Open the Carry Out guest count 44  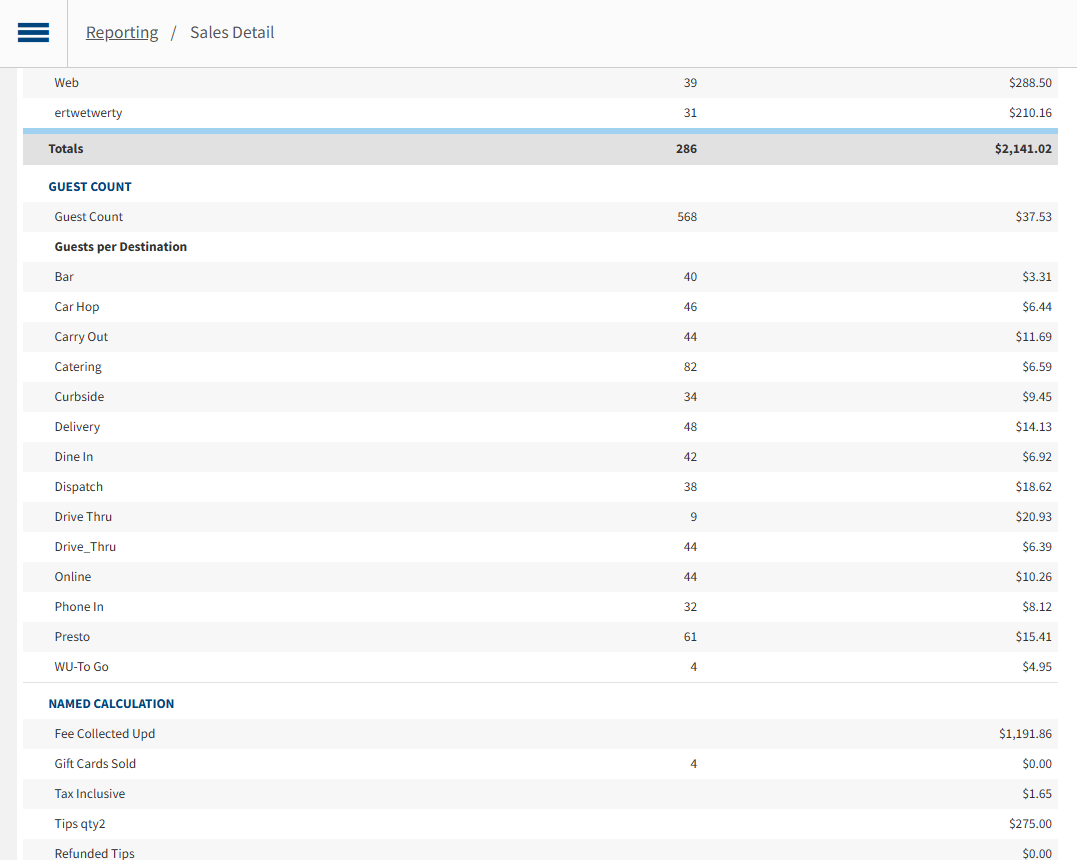pyautogui.click(x=689, y=336)
